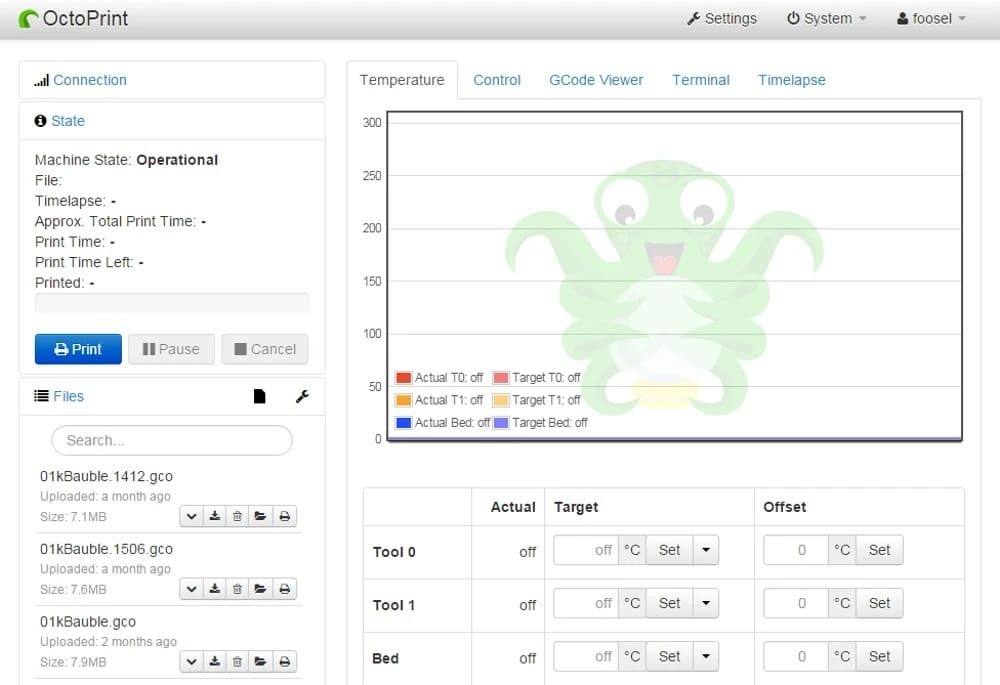
Task: Open the Timelapse tab
Action: (791, 80)
